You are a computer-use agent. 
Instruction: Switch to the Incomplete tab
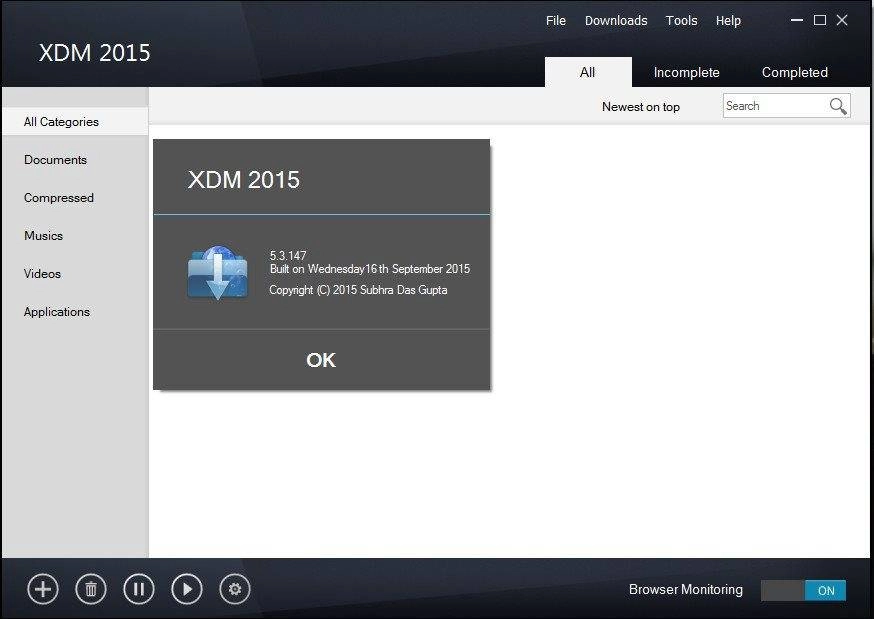pos(686,72)
